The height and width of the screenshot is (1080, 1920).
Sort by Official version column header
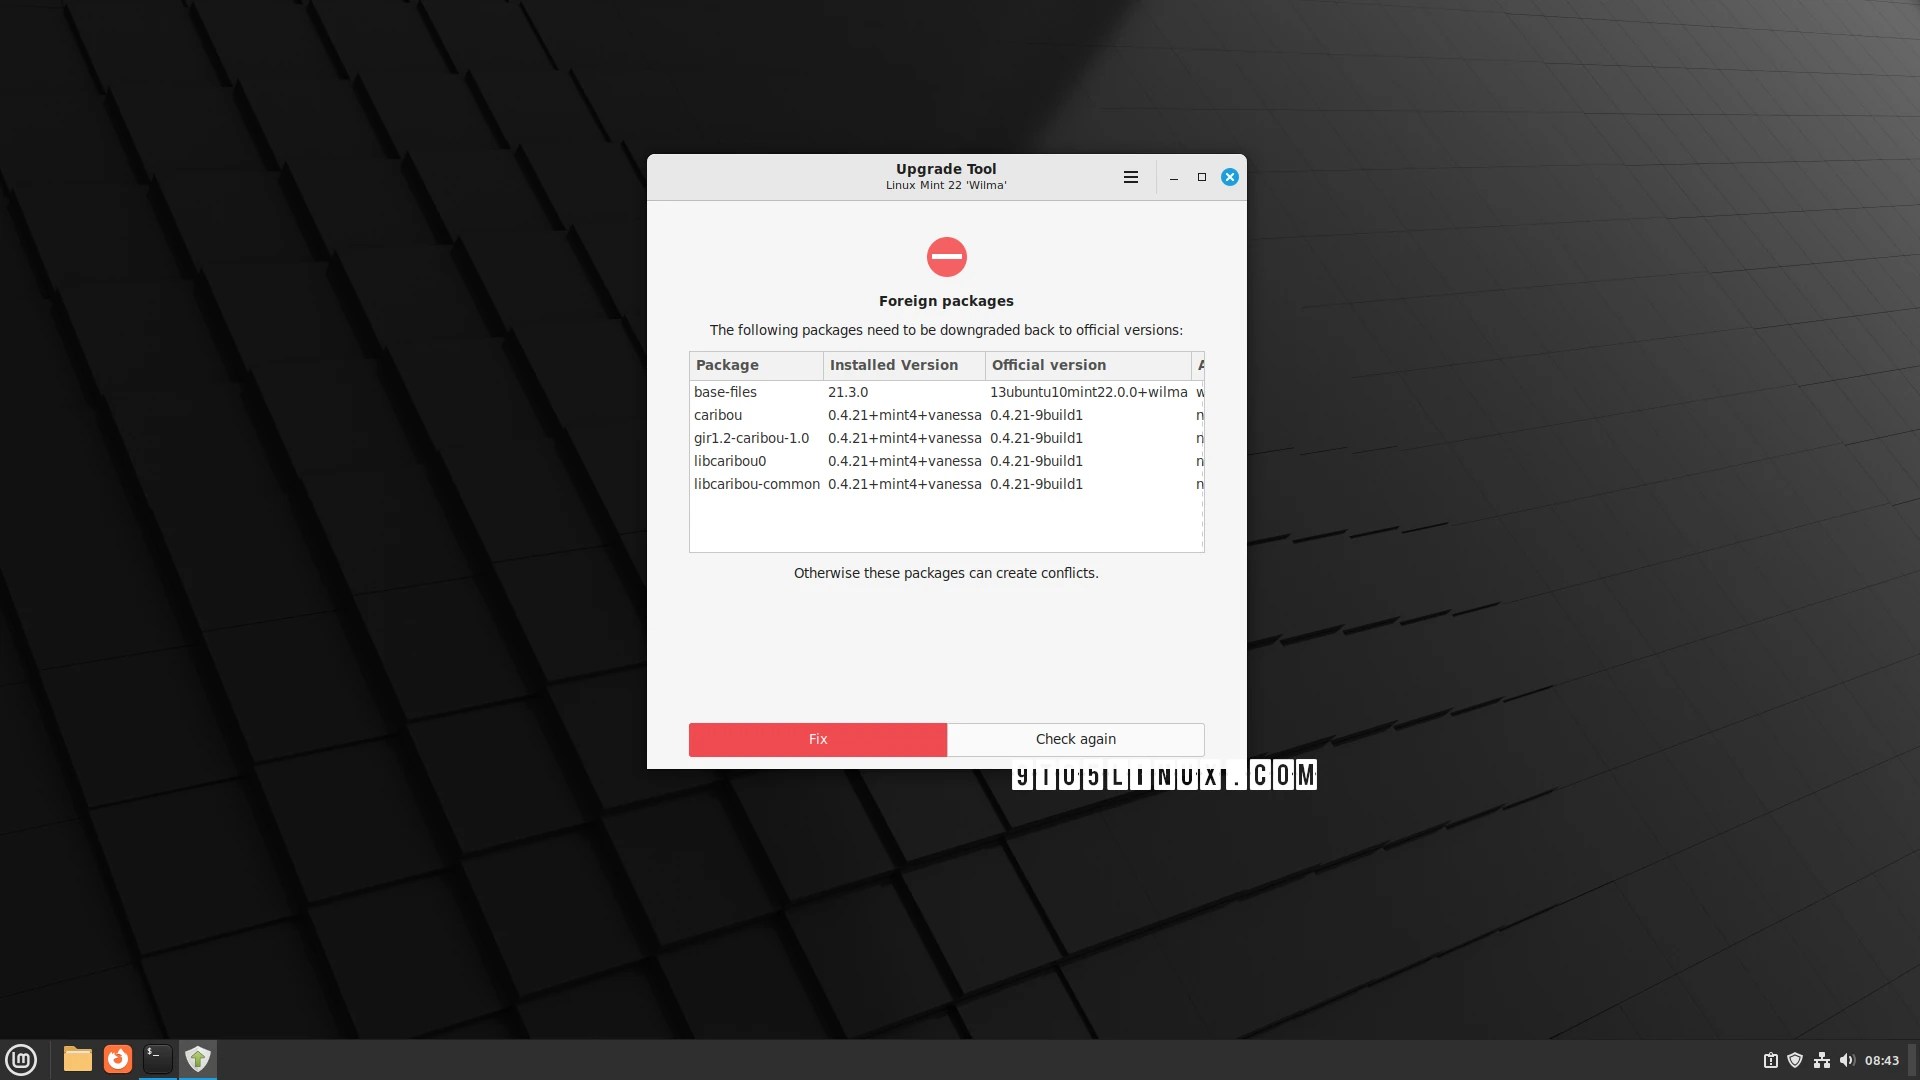tap(1087, 365)
